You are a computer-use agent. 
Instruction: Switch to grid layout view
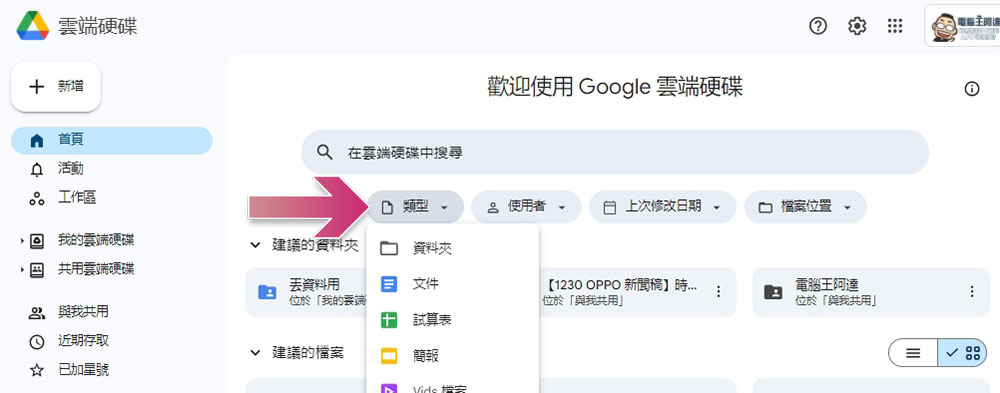tap(962, 353)
